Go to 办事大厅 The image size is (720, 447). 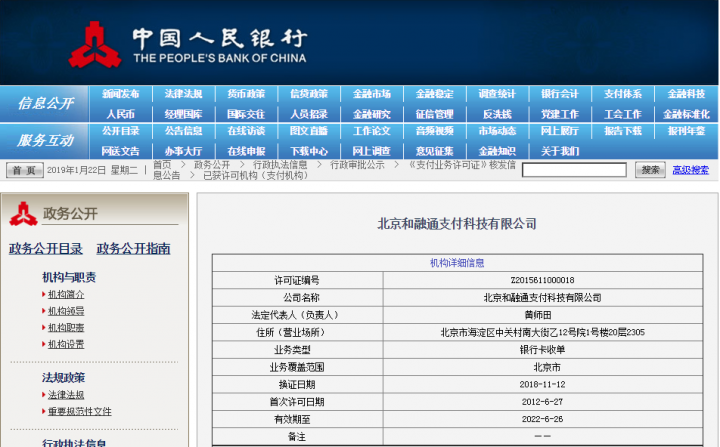coord(183,151)
